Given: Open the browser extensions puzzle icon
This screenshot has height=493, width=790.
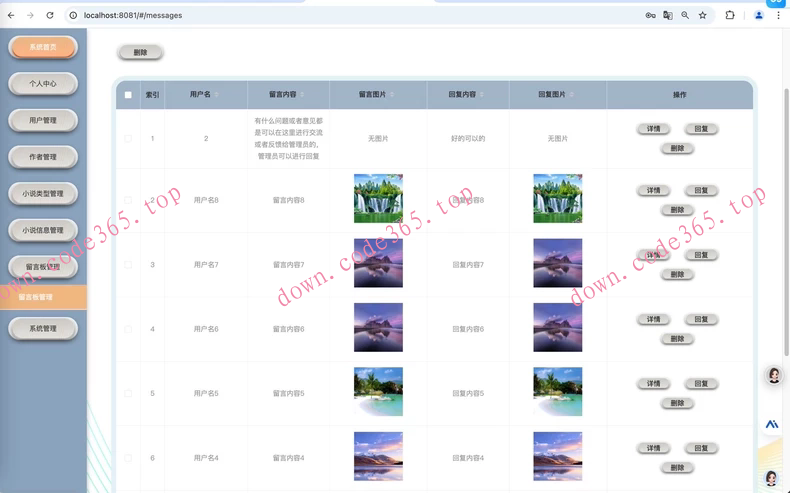Looking at the screenshot, I should 730,15.
